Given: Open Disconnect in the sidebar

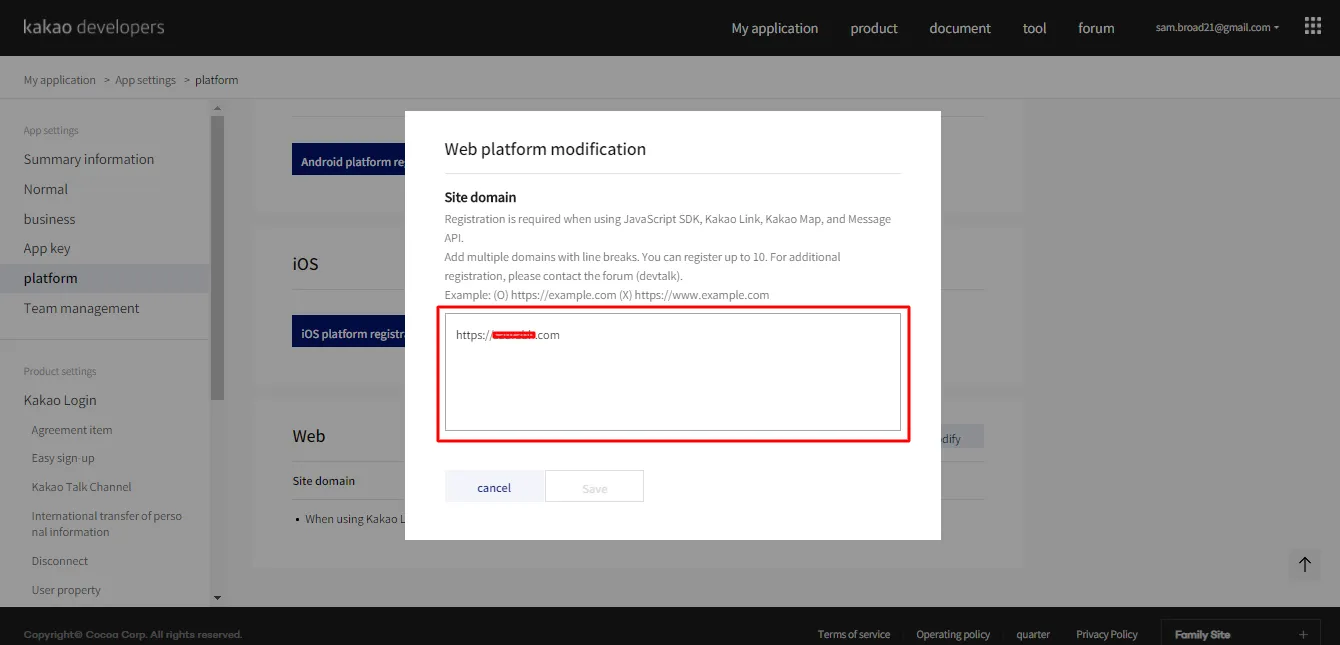Looking at the screenshot, I should 60,561.
